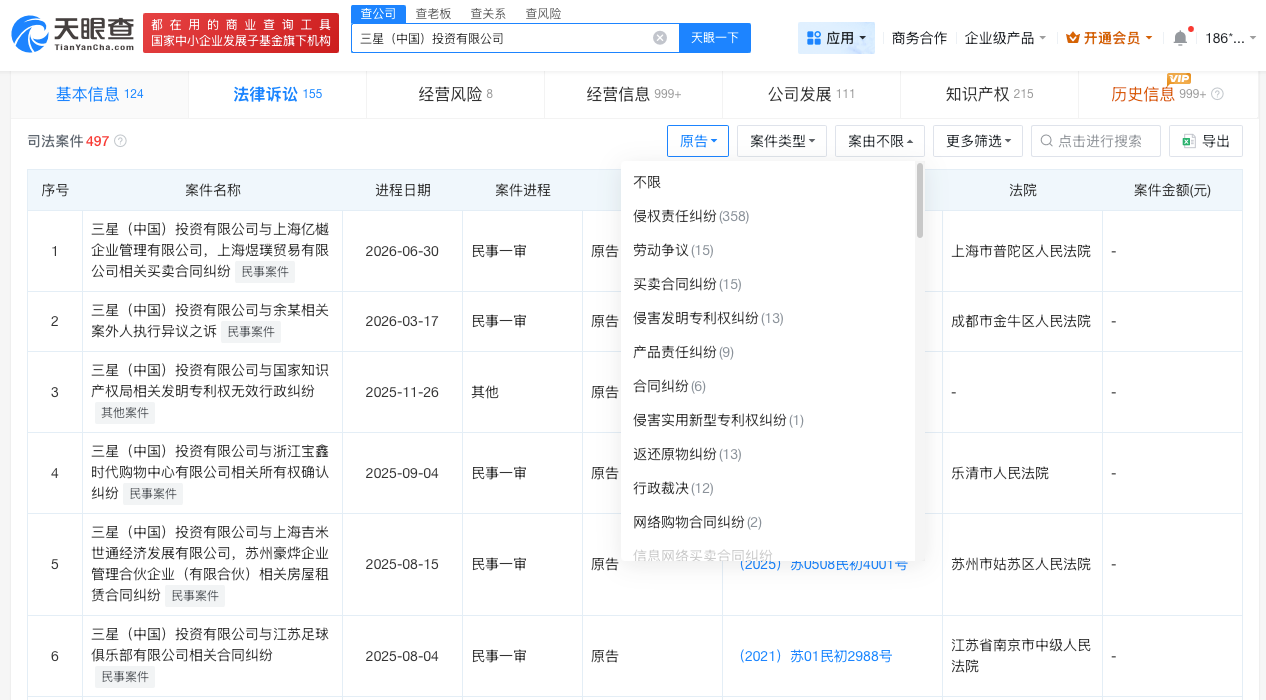Click the 天眼一下 search button
The height and width of the screenshot is (700, 1266).
tap(715, 38)
